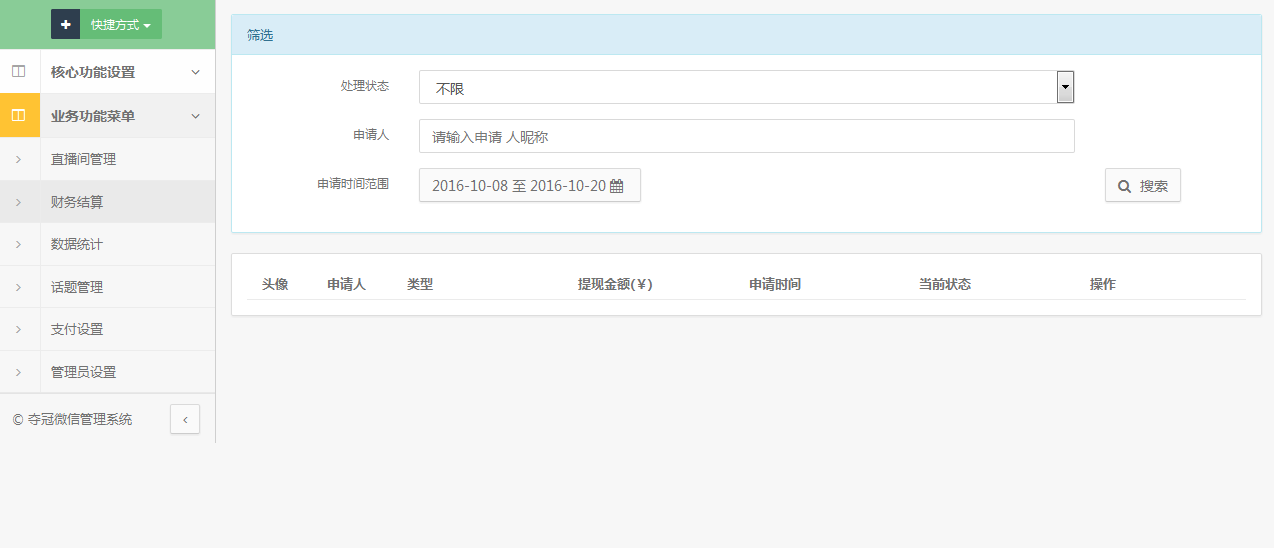The width and height of the screenshot is (1274, 548).
Task: Click the 筛选 panel header
Action: 746,35
